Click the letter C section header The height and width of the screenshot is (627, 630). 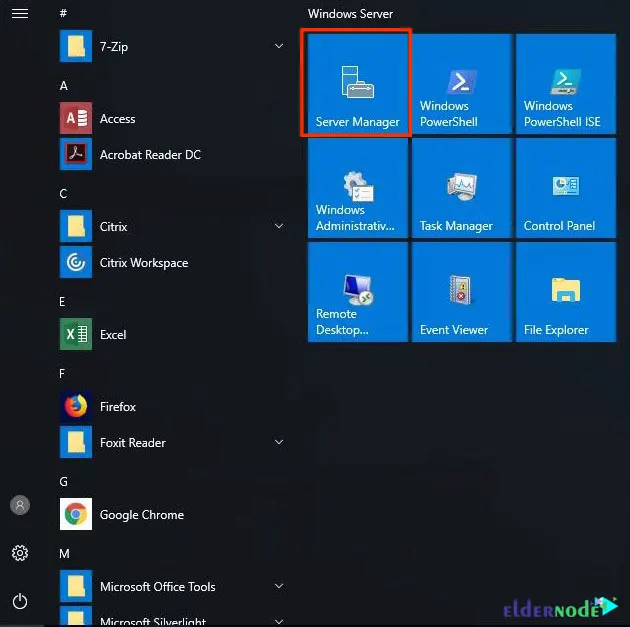pos(63,194)
